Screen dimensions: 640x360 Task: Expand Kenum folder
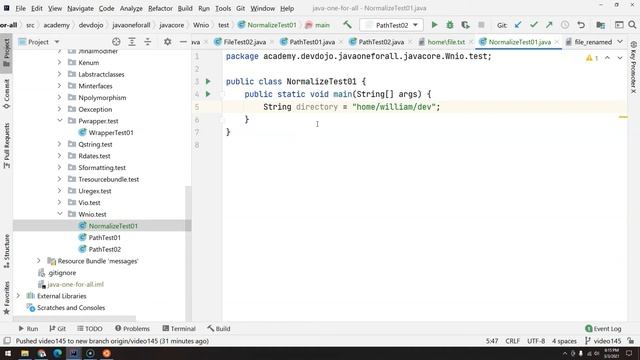60,62
